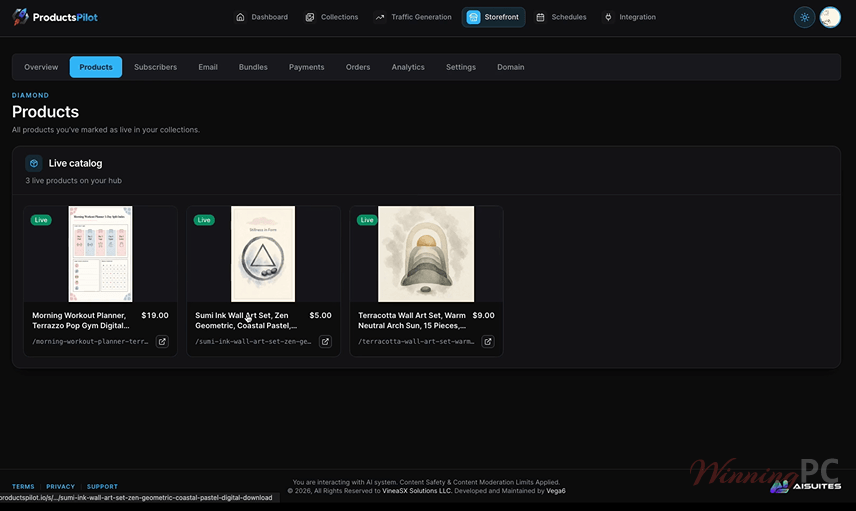Viewport: 856px width, 511px height.
Task: Open Terracotta Wall Art Set thumbnail
Action: pyautogui.click(x=426, y=254)
